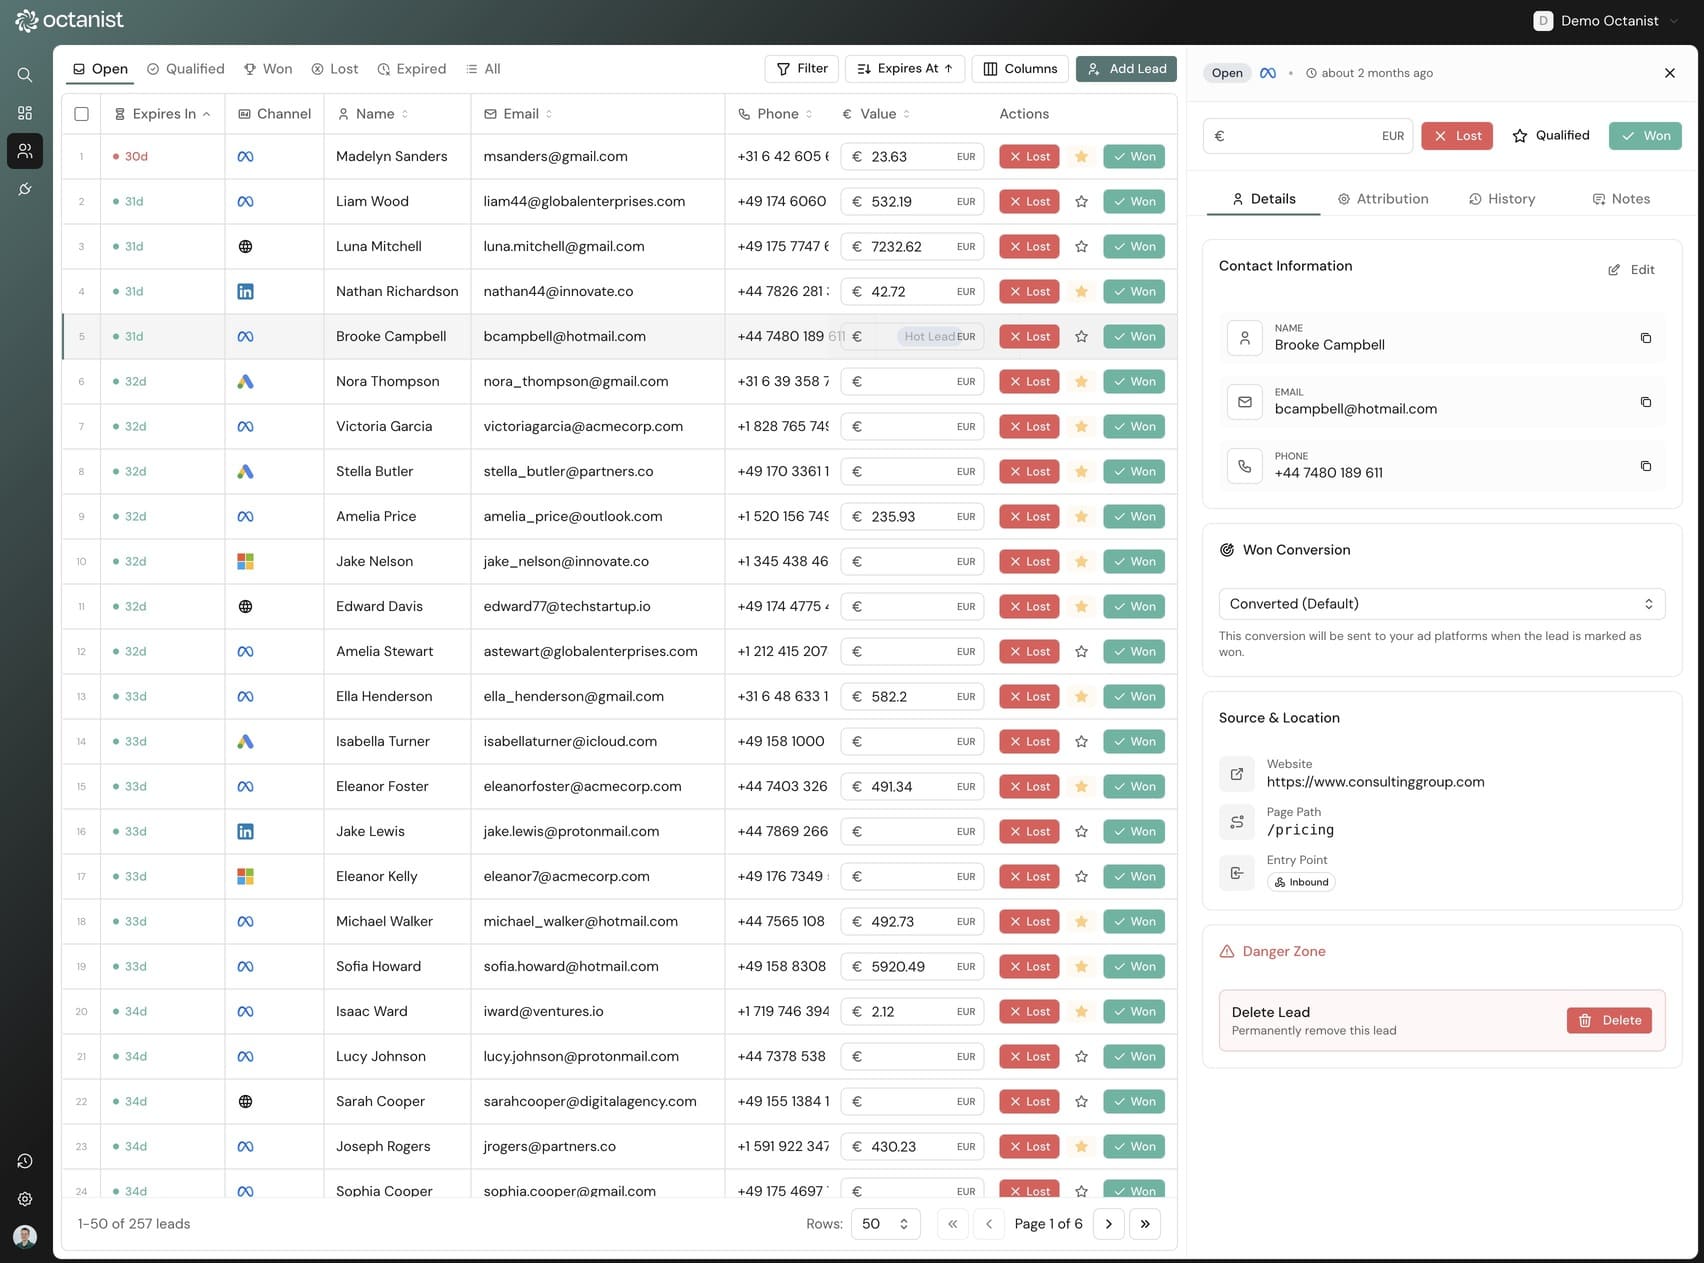Viewport: 1704px width, 1263px height.
Task: Click the value input field in detail panel
Action: 1300,136
